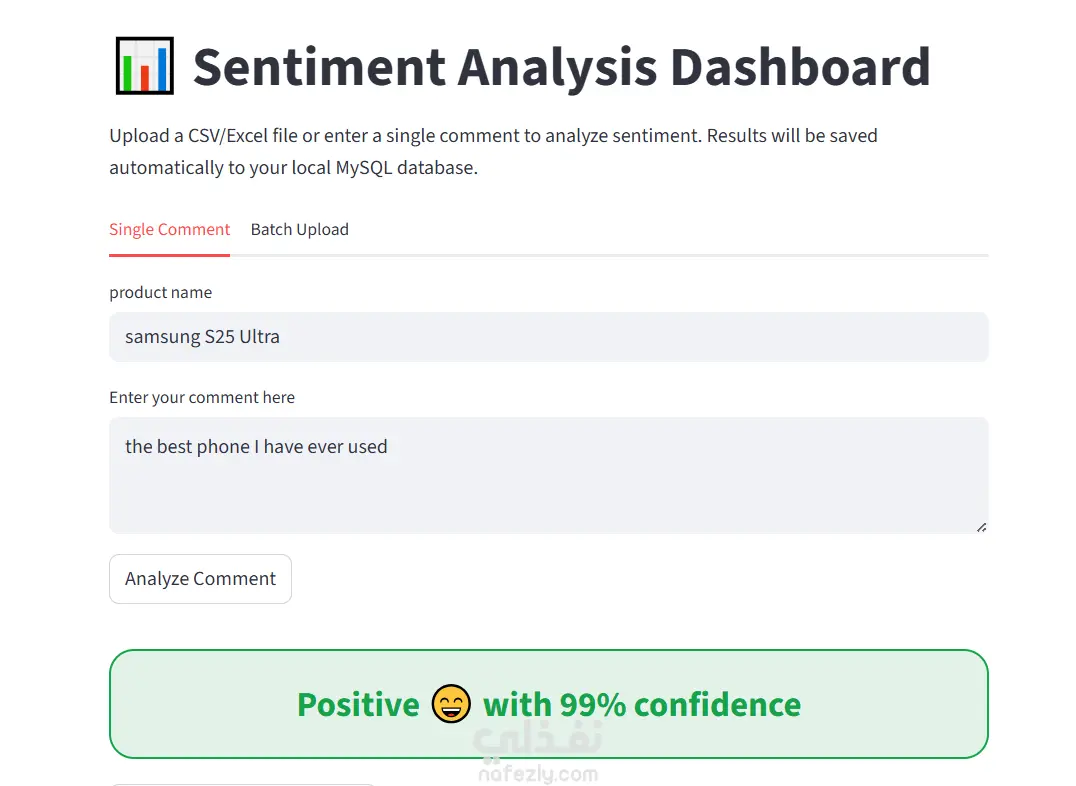The height and width of the screenshot is (786, 1076).
Task: Click the "Sentiment Analysis Dashboard" heading
Action: [x=561, y=67]
